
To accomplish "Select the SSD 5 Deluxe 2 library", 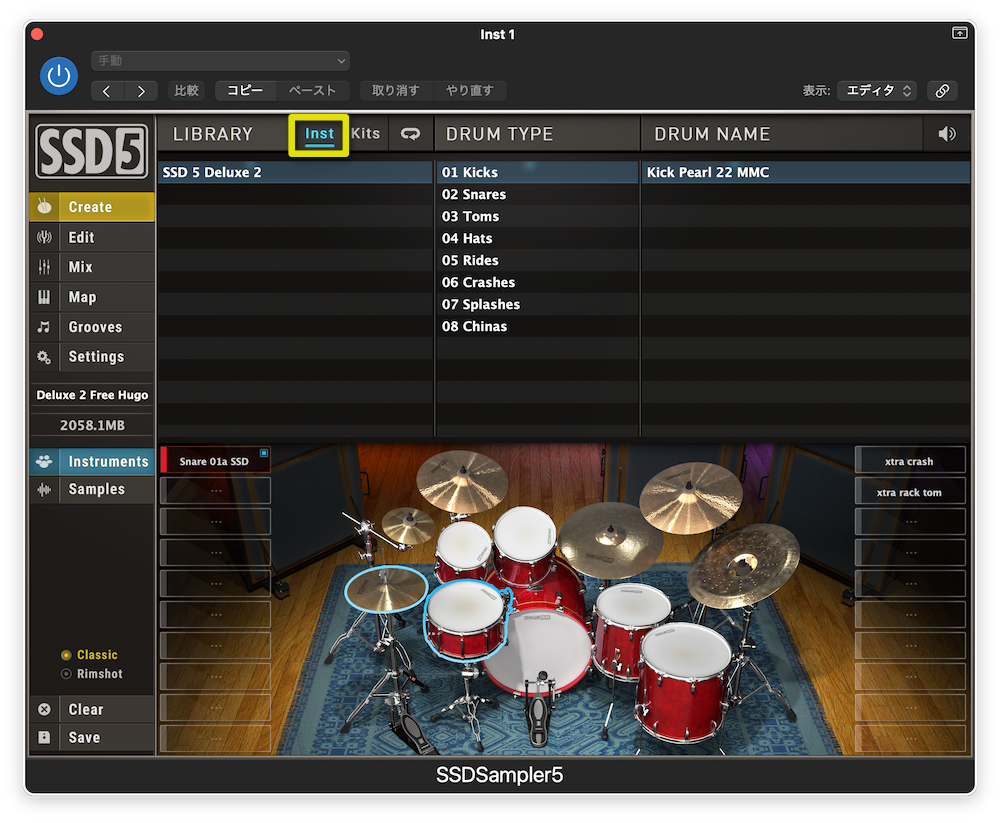I will click(x=295, y=172).
